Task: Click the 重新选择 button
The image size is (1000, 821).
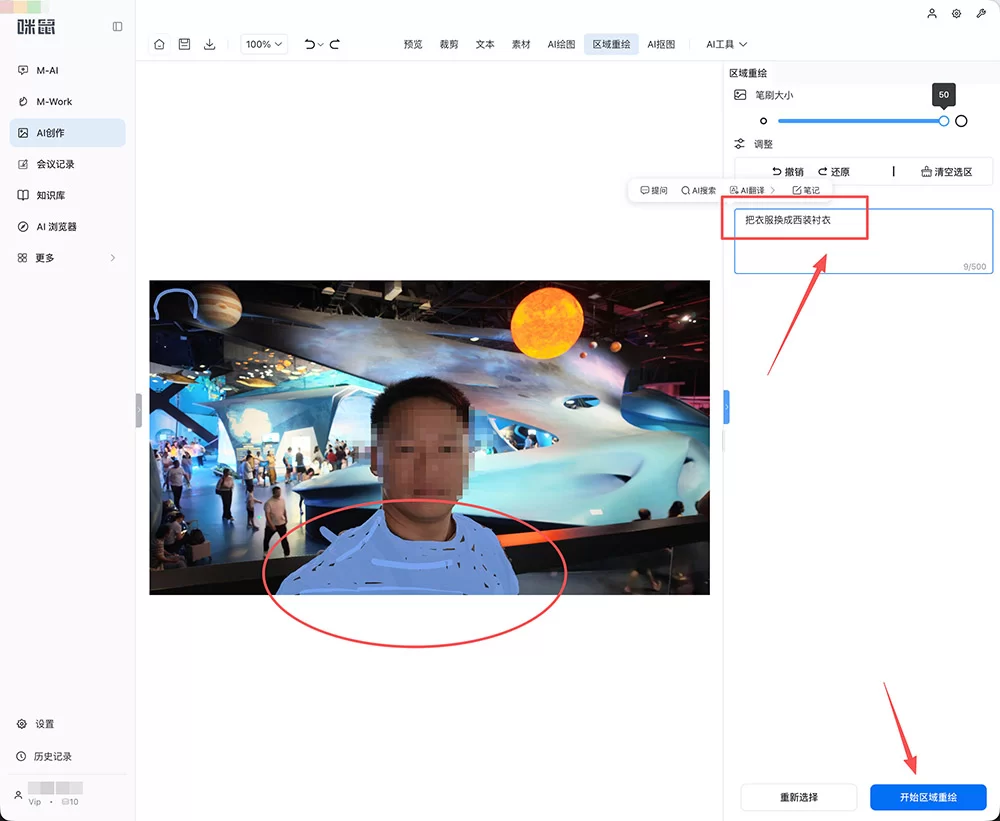Action: coord(798,797)
